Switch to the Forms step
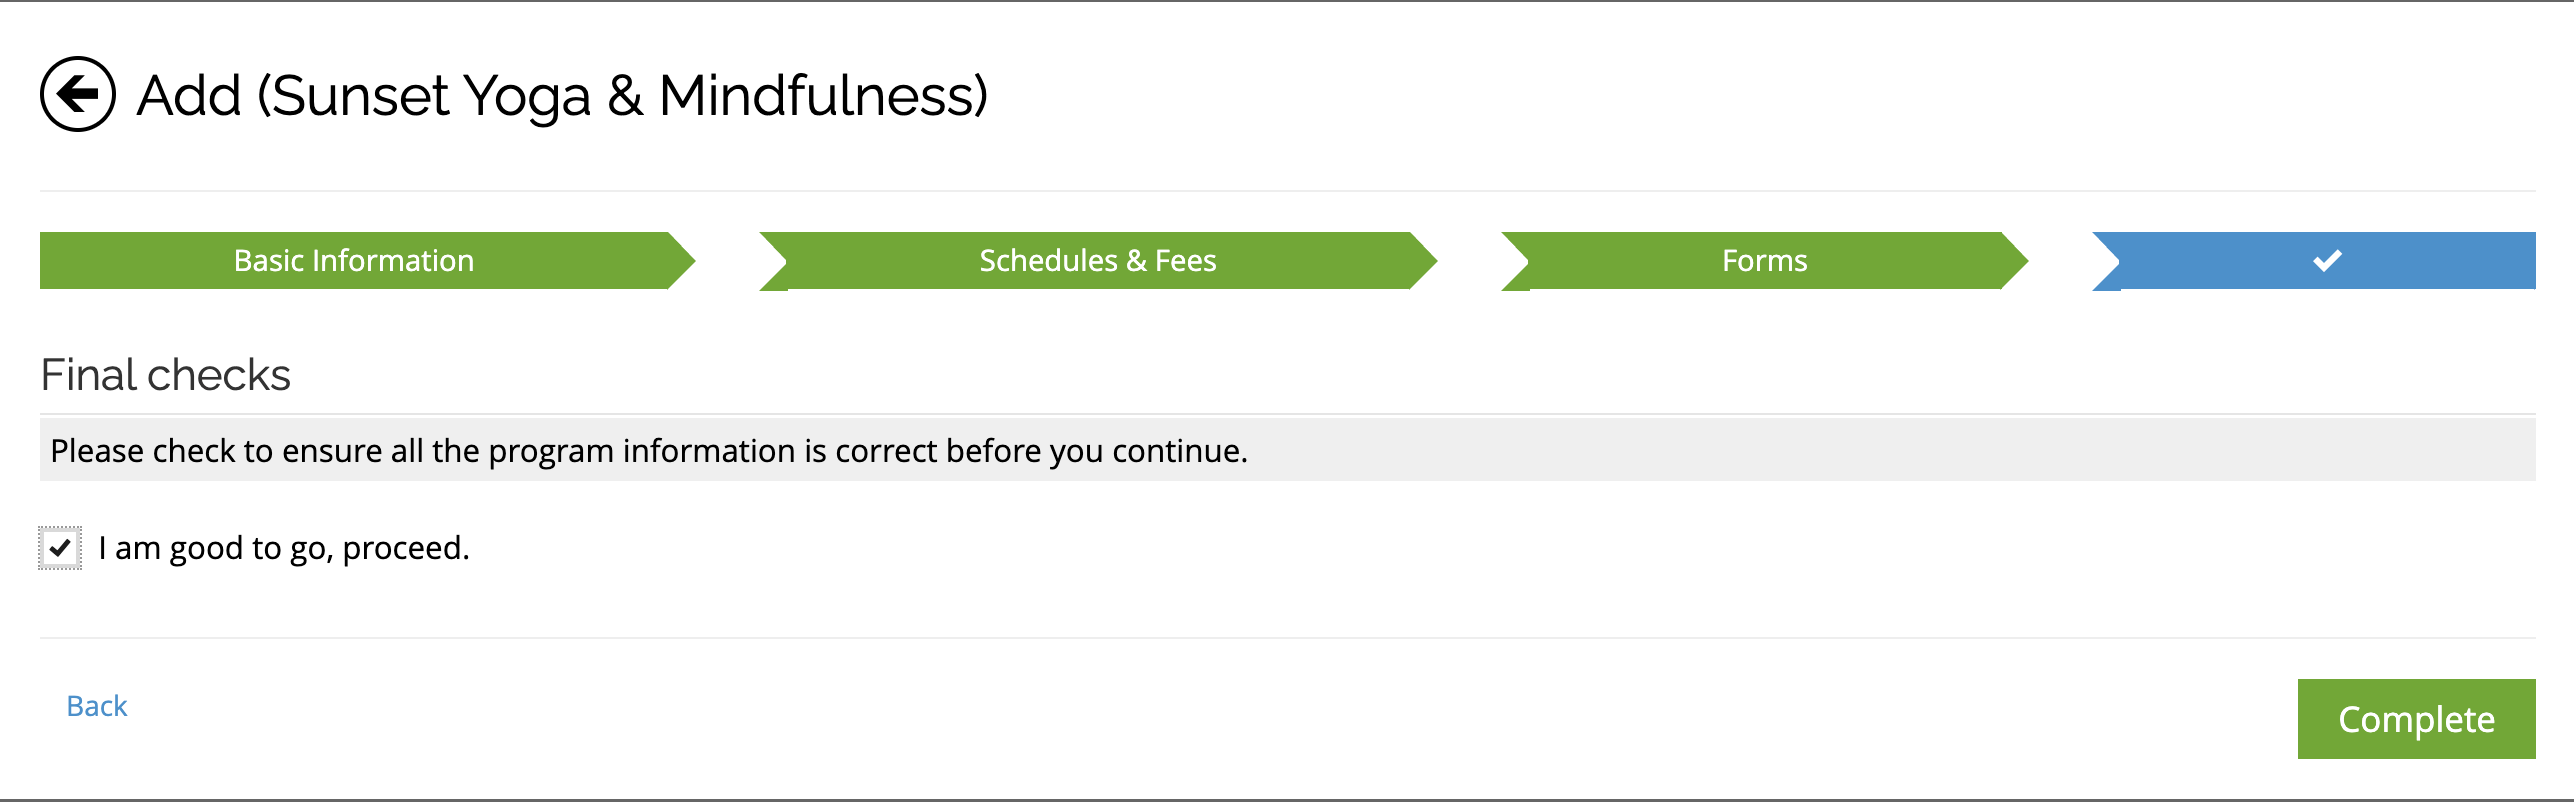The width and height of the screenshot is (2574, 802). 1764,261
